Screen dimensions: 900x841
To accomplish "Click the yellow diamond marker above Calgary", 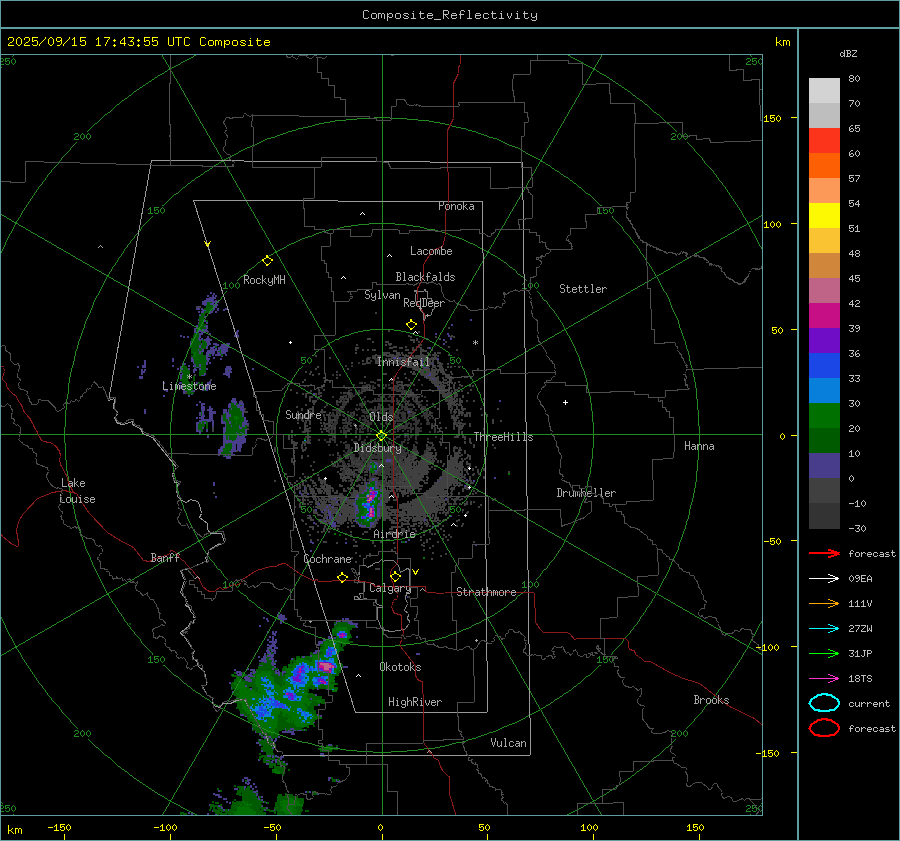I will tap(395, 576).
